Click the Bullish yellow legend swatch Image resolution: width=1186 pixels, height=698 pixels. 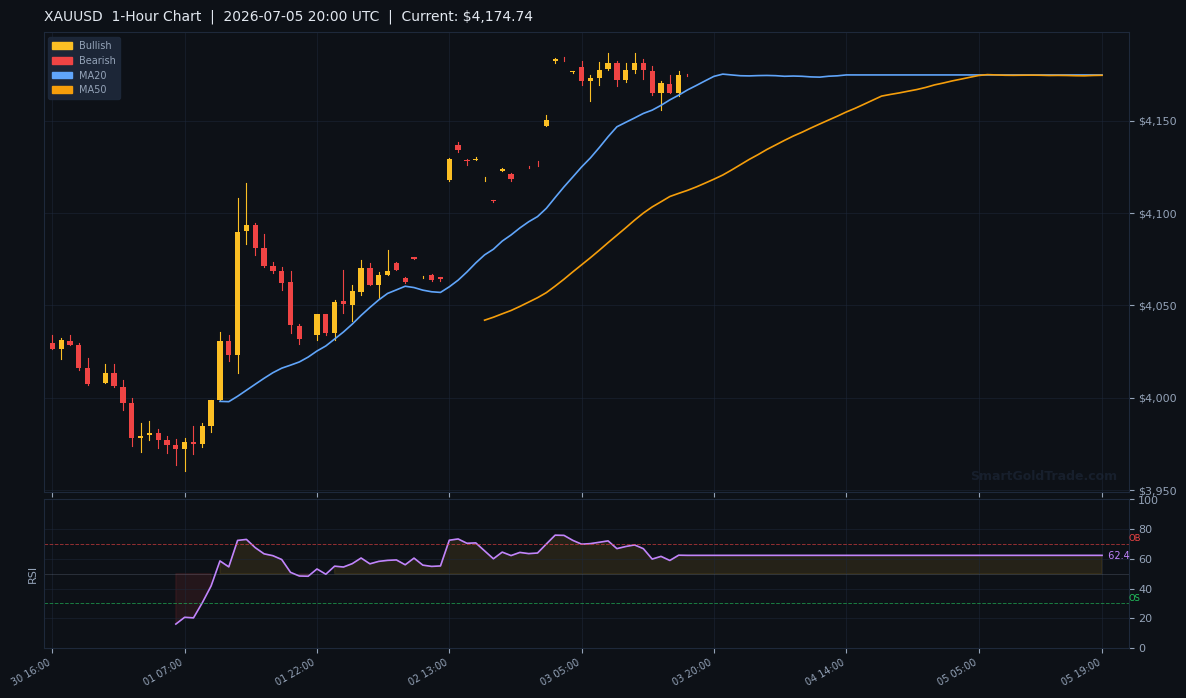[x=62, y=46]
